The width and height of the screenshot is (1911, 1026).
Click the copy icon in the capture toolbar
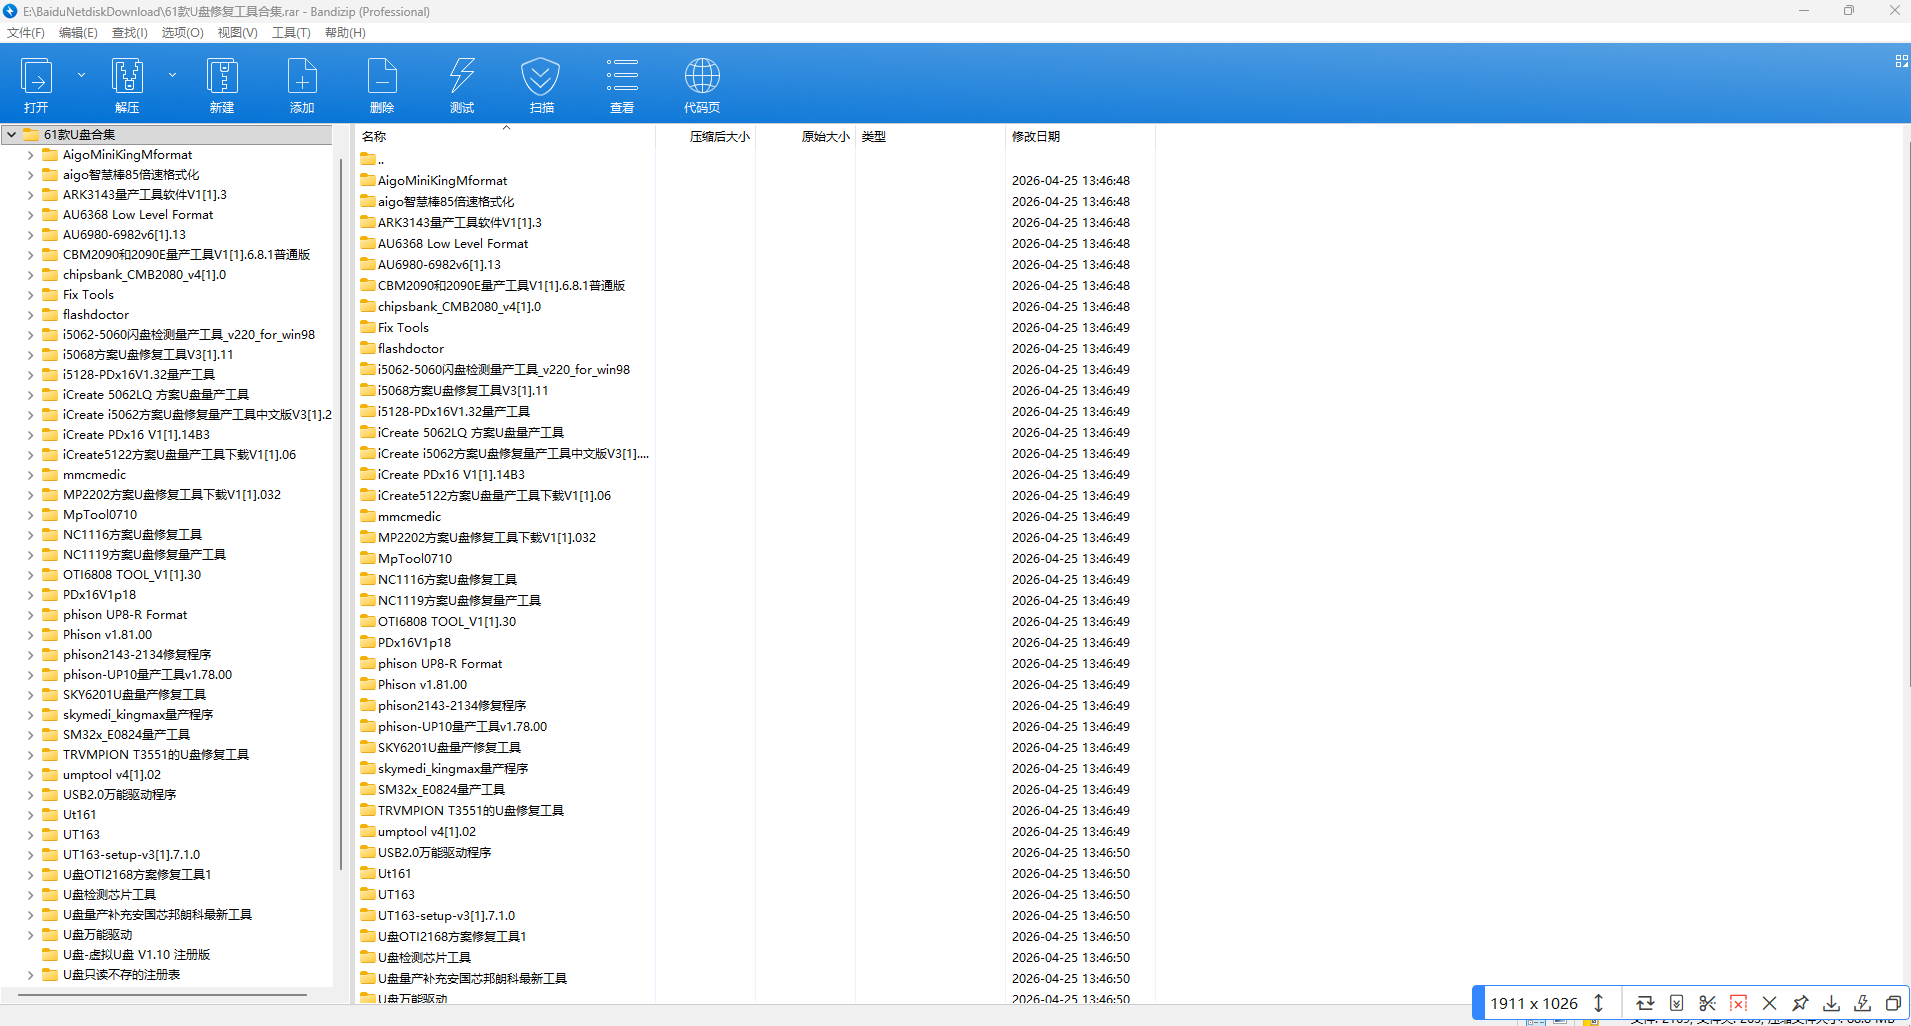click(x=1893, y=1003)
